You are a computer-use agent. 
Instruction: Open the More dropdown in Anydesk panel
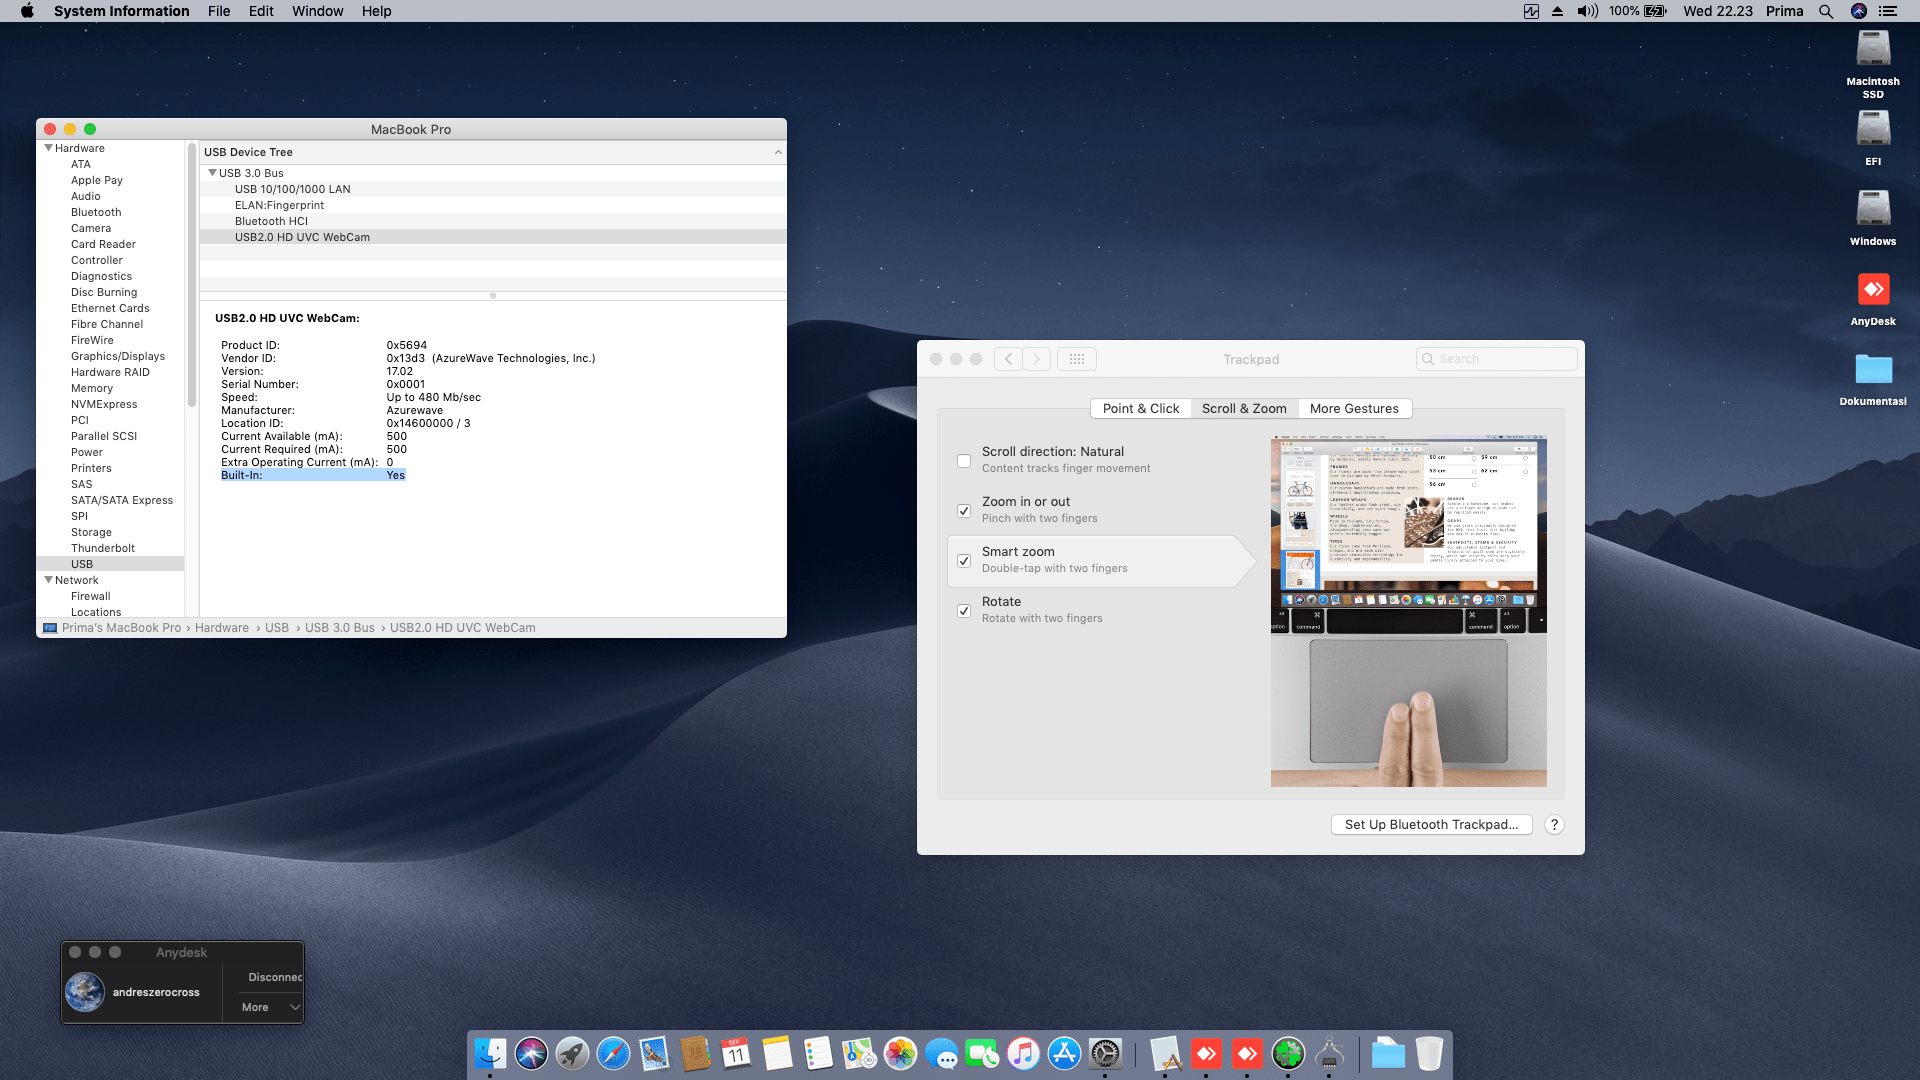click(x=270, y=1007)
